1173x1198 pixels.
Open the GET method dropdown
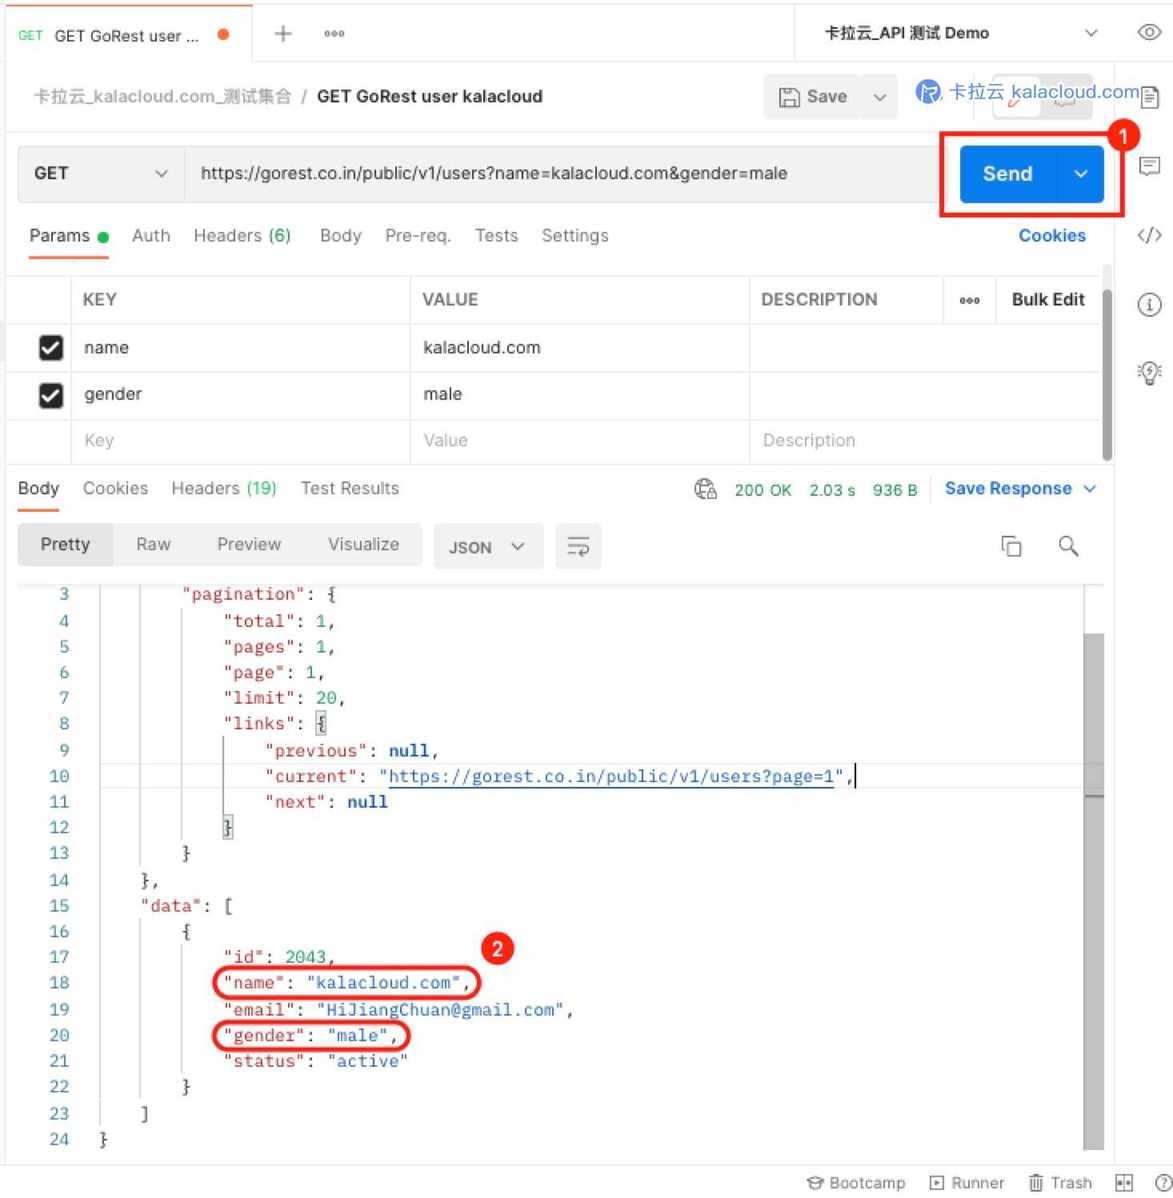pyautogui.click(x=100, y=173)
